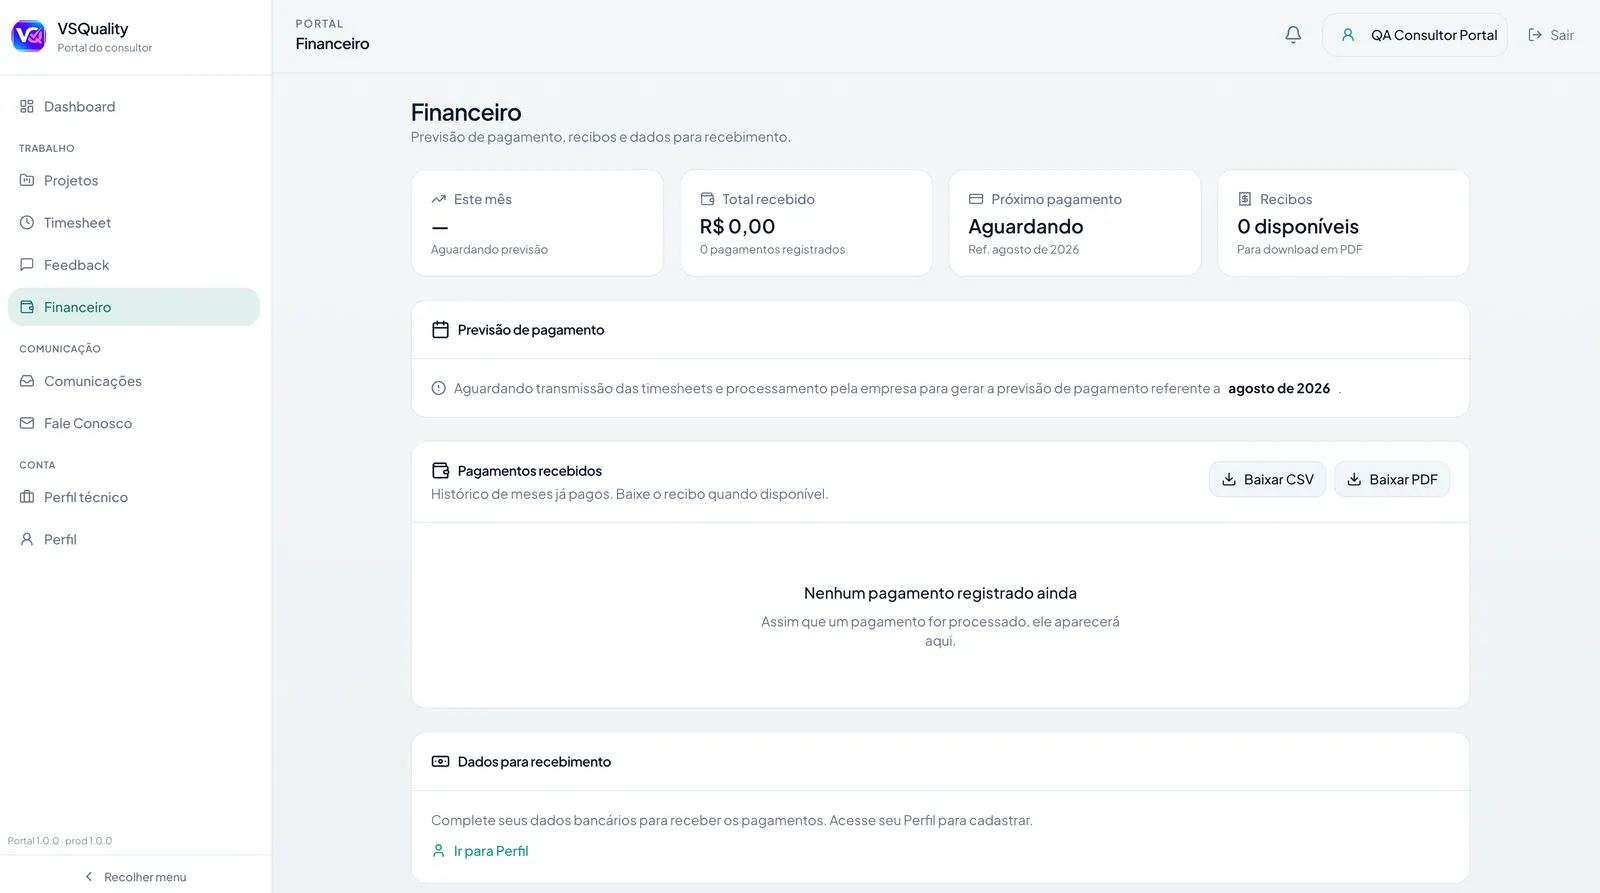
Task: Open Comunicações in the sidebar
Action: pos(134,381)
